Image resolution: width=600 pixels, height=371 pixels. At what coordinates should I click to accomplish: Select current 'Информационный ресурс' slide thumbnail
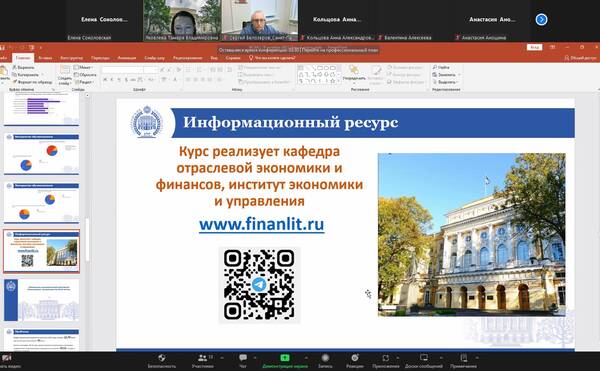point(41,251)
